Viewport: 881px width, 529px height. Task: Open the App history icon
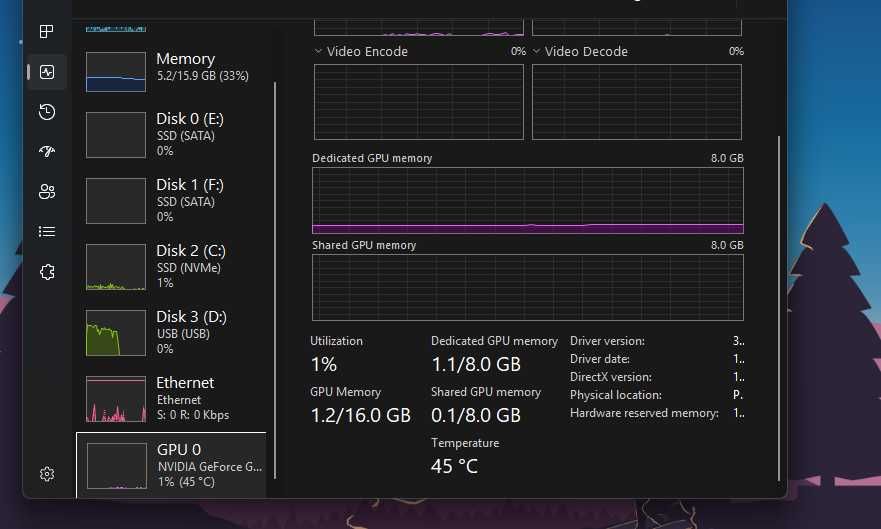pos(46,112)
